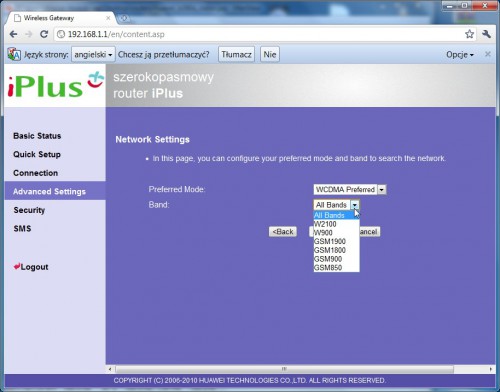Viewport: 500px width, 392px height.
Task: Select All Bands option
Action: tap(336, 215)
